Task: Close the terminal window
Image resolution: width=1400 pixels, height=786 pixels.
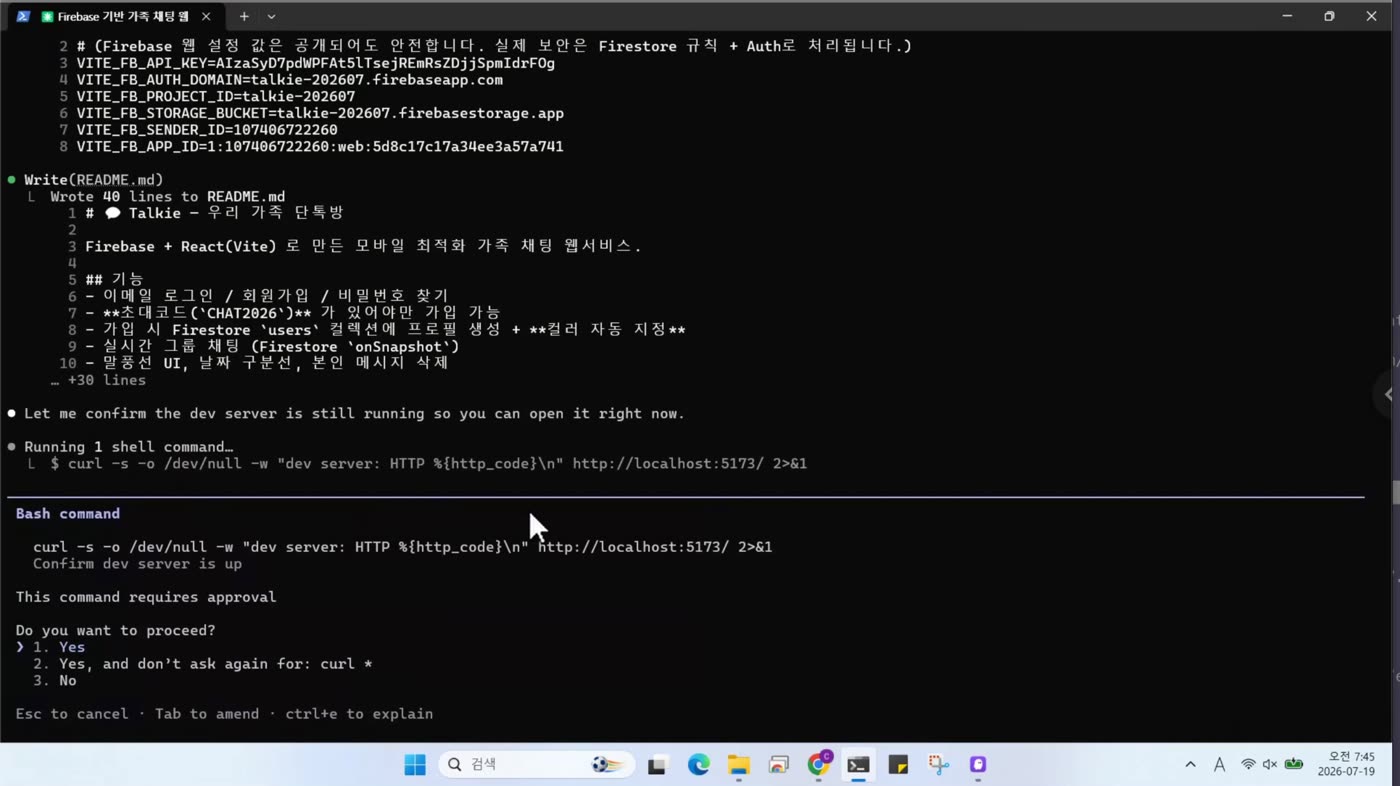Action: (1371, 16)
